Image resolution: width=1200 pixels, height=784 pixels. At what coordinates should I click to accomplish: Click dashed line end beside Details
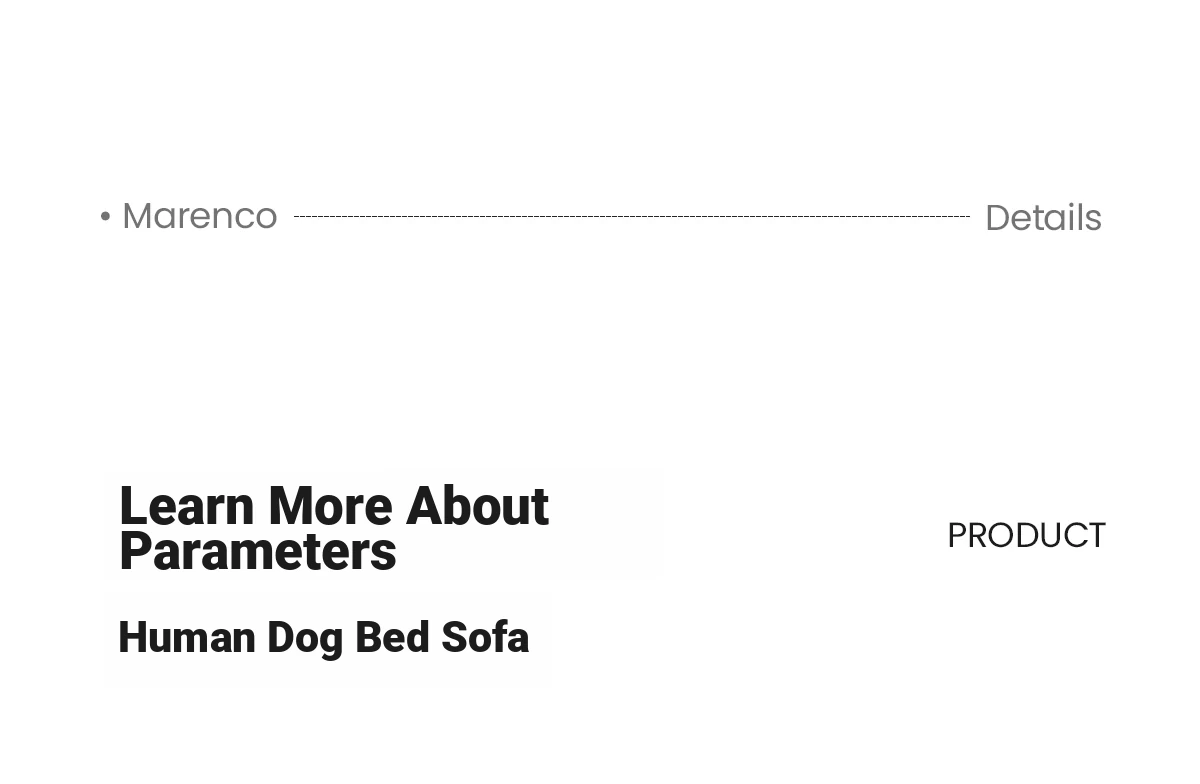click(x=966, y=216)
